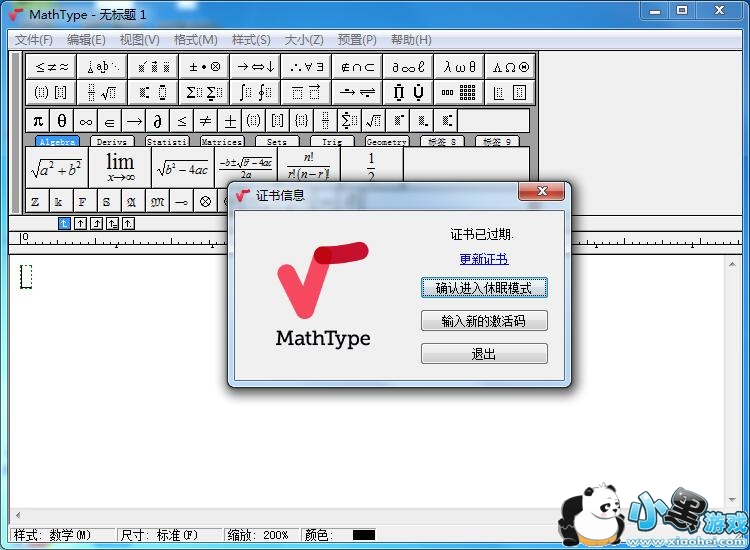Open the set theory symbols palette (∉∩⊂)
Image resolution: width=750 pixels, height=550 pixels.
coord(357,67)
